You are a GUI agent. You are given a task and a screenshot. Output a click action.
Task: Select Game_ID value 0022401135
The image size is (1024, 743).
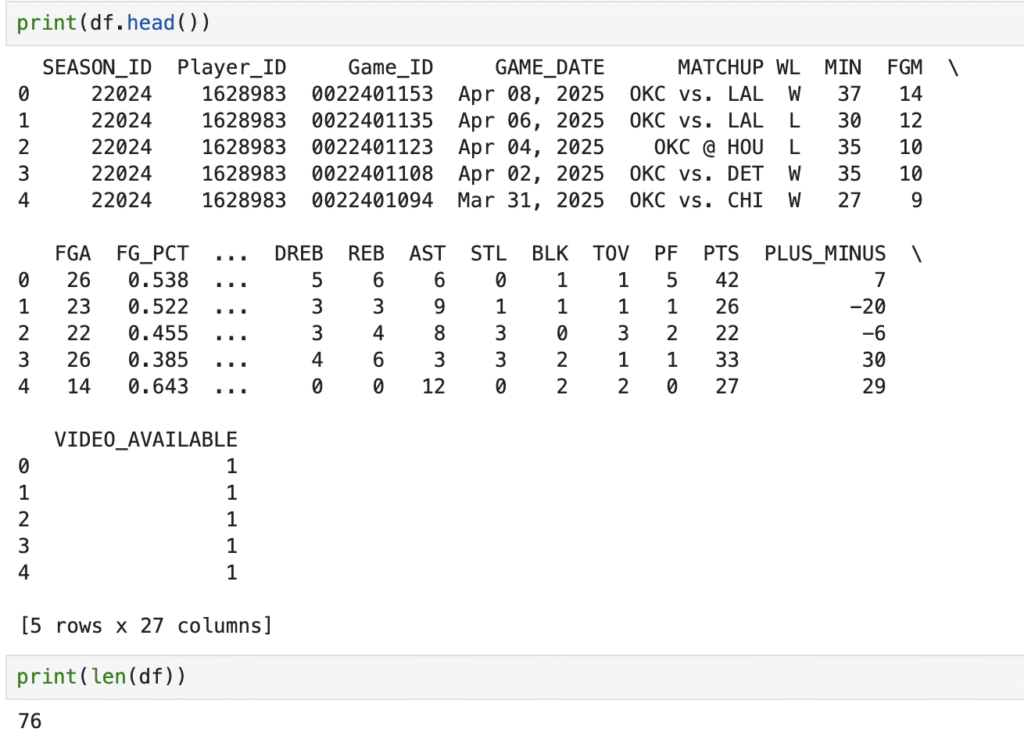coord(372,121)
